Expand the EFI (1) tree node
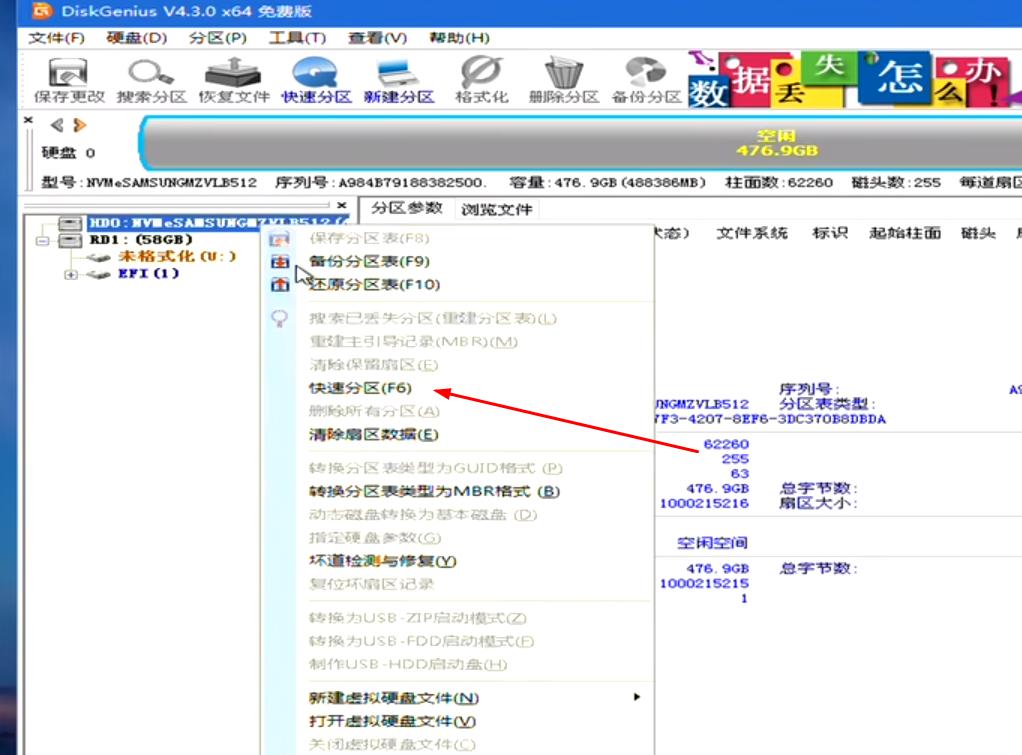This screenshot has width=1022, height=755. pyautogui.click(x=70, y=274)
